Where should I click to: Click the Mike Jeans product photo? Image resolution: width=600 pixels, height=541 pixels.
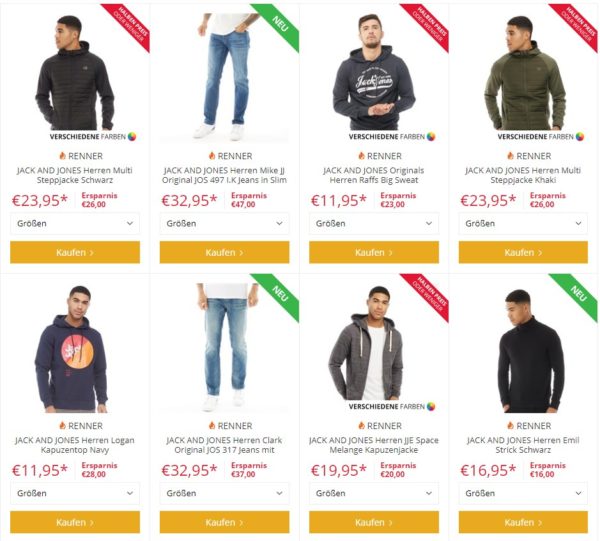click(x=224, y=75)
